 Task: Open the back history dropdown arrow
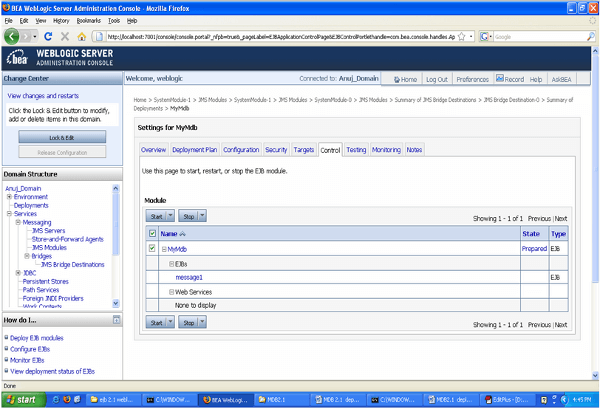coord(35,37)
